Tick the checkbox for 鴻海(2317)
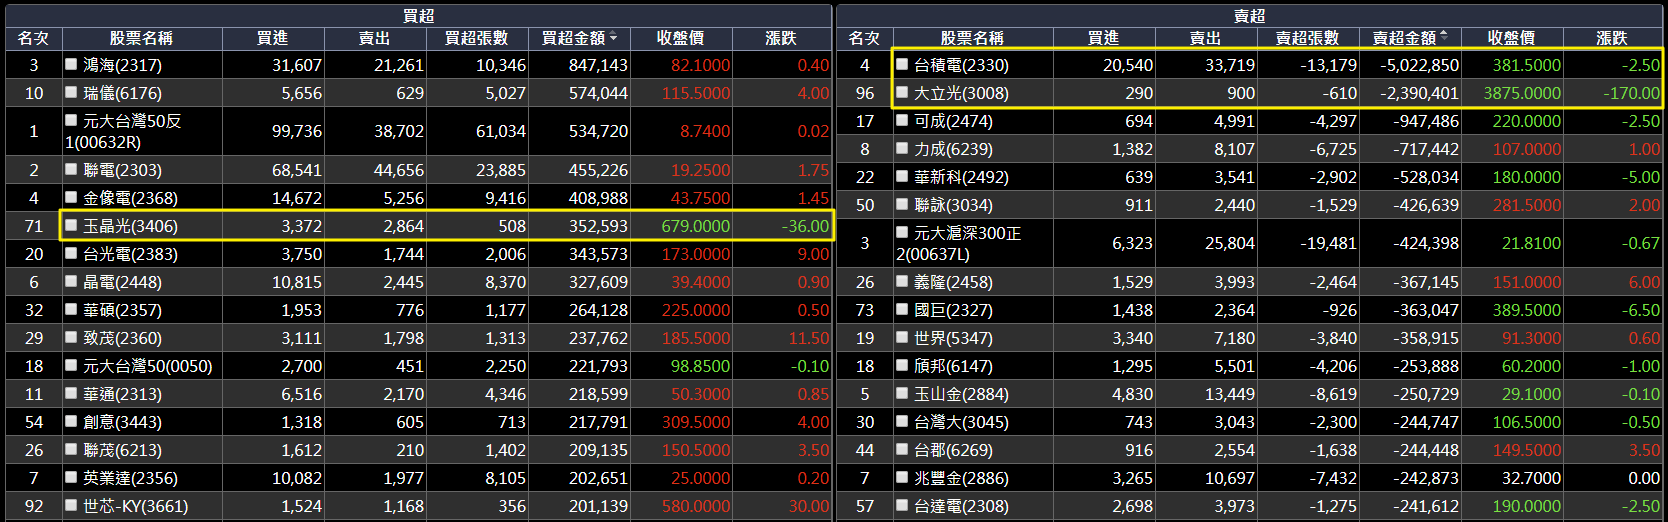The height and width of the screenshot is (522, 1668). (71, 64)
